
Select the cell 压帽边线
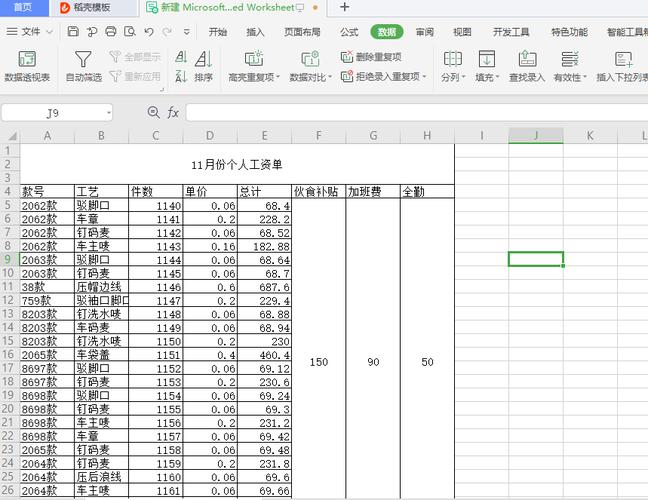(101, 287)
